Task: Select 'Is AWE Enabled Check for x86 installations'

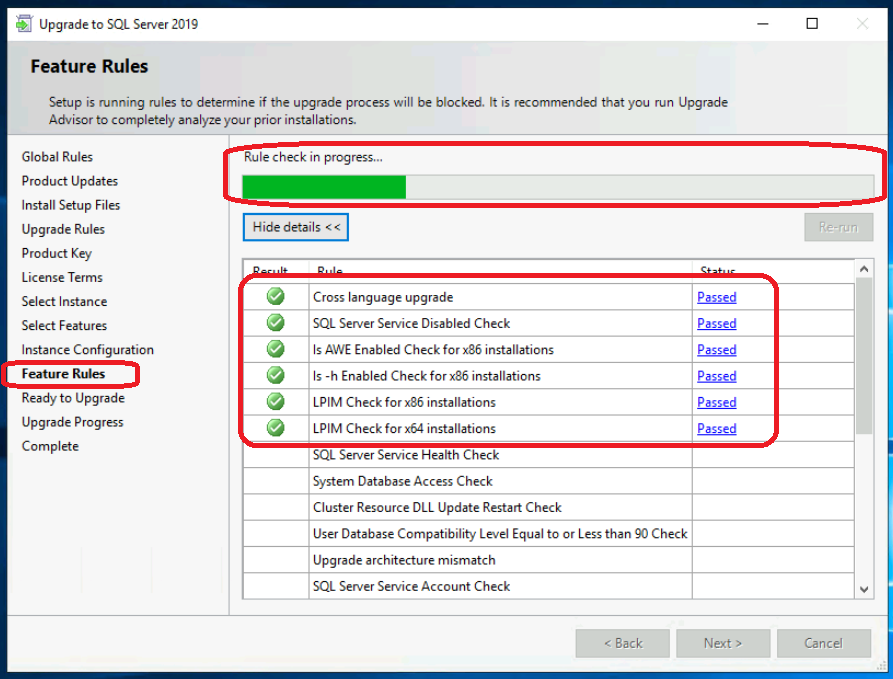Action: 433,350
